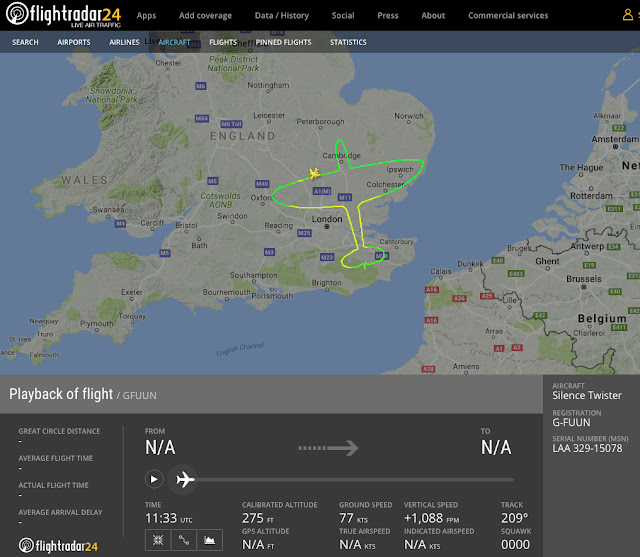
Task: Click the ACTUAL FLIGHT TIME label
Action: click(53, 485)
